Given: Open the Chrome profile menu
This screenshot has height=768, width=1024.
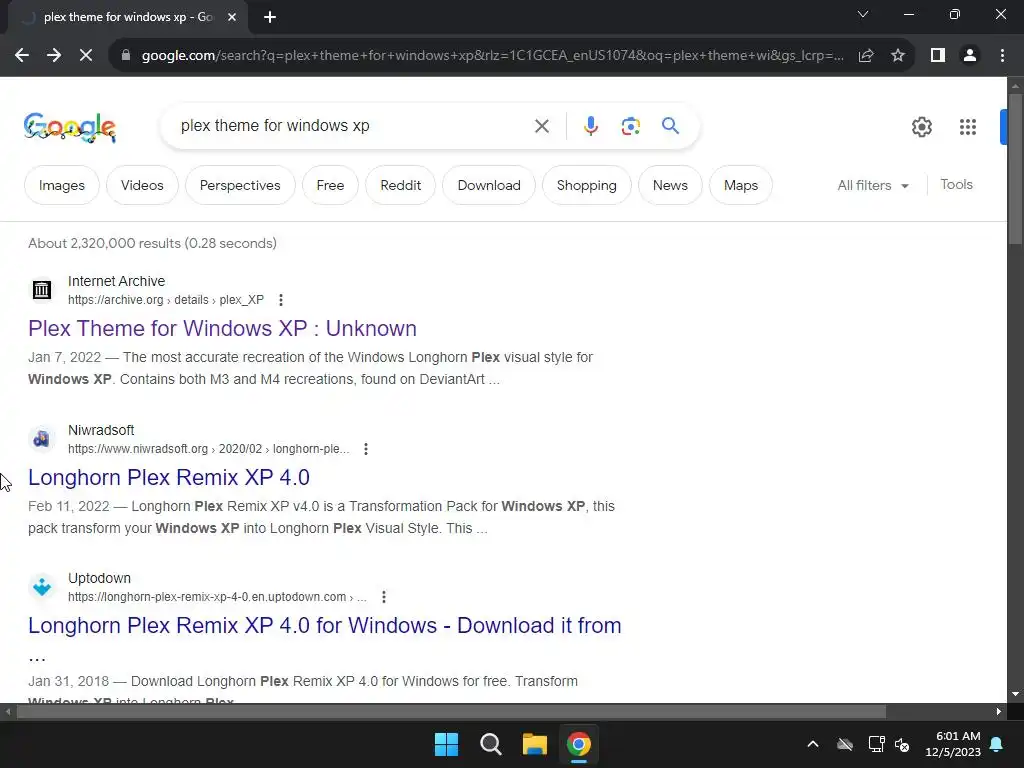Looking at the screenshot, I should point(970,56).
